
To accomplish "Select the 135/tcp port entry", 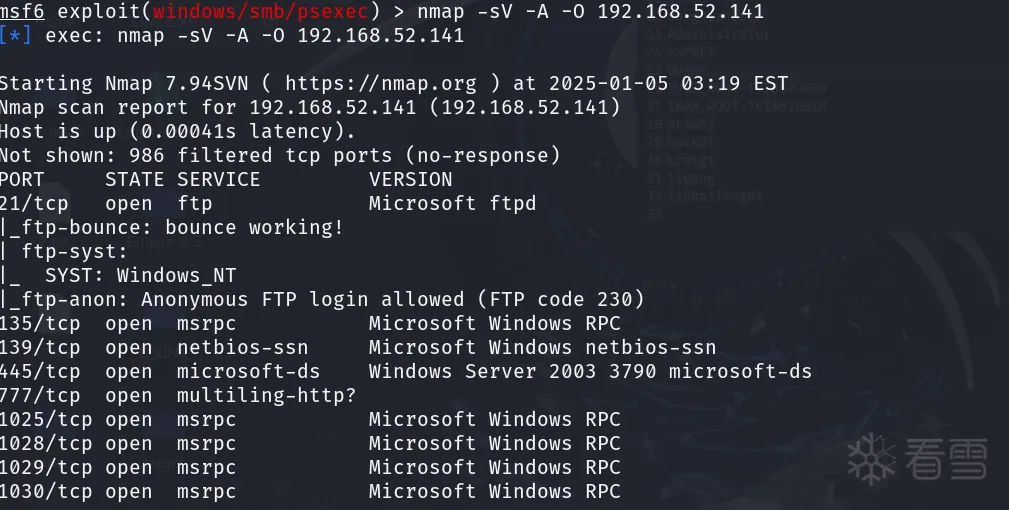I will [40, 324].
